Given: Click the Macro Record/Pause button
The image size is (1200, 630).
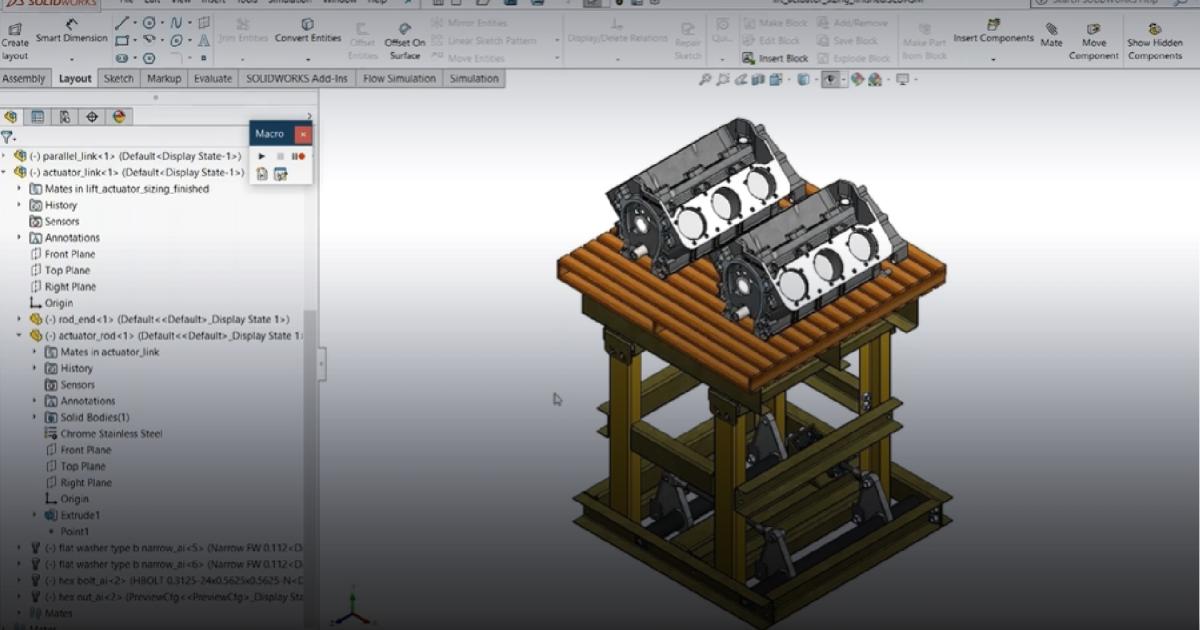Looking at the screenshot, I should tap(298, 156).
